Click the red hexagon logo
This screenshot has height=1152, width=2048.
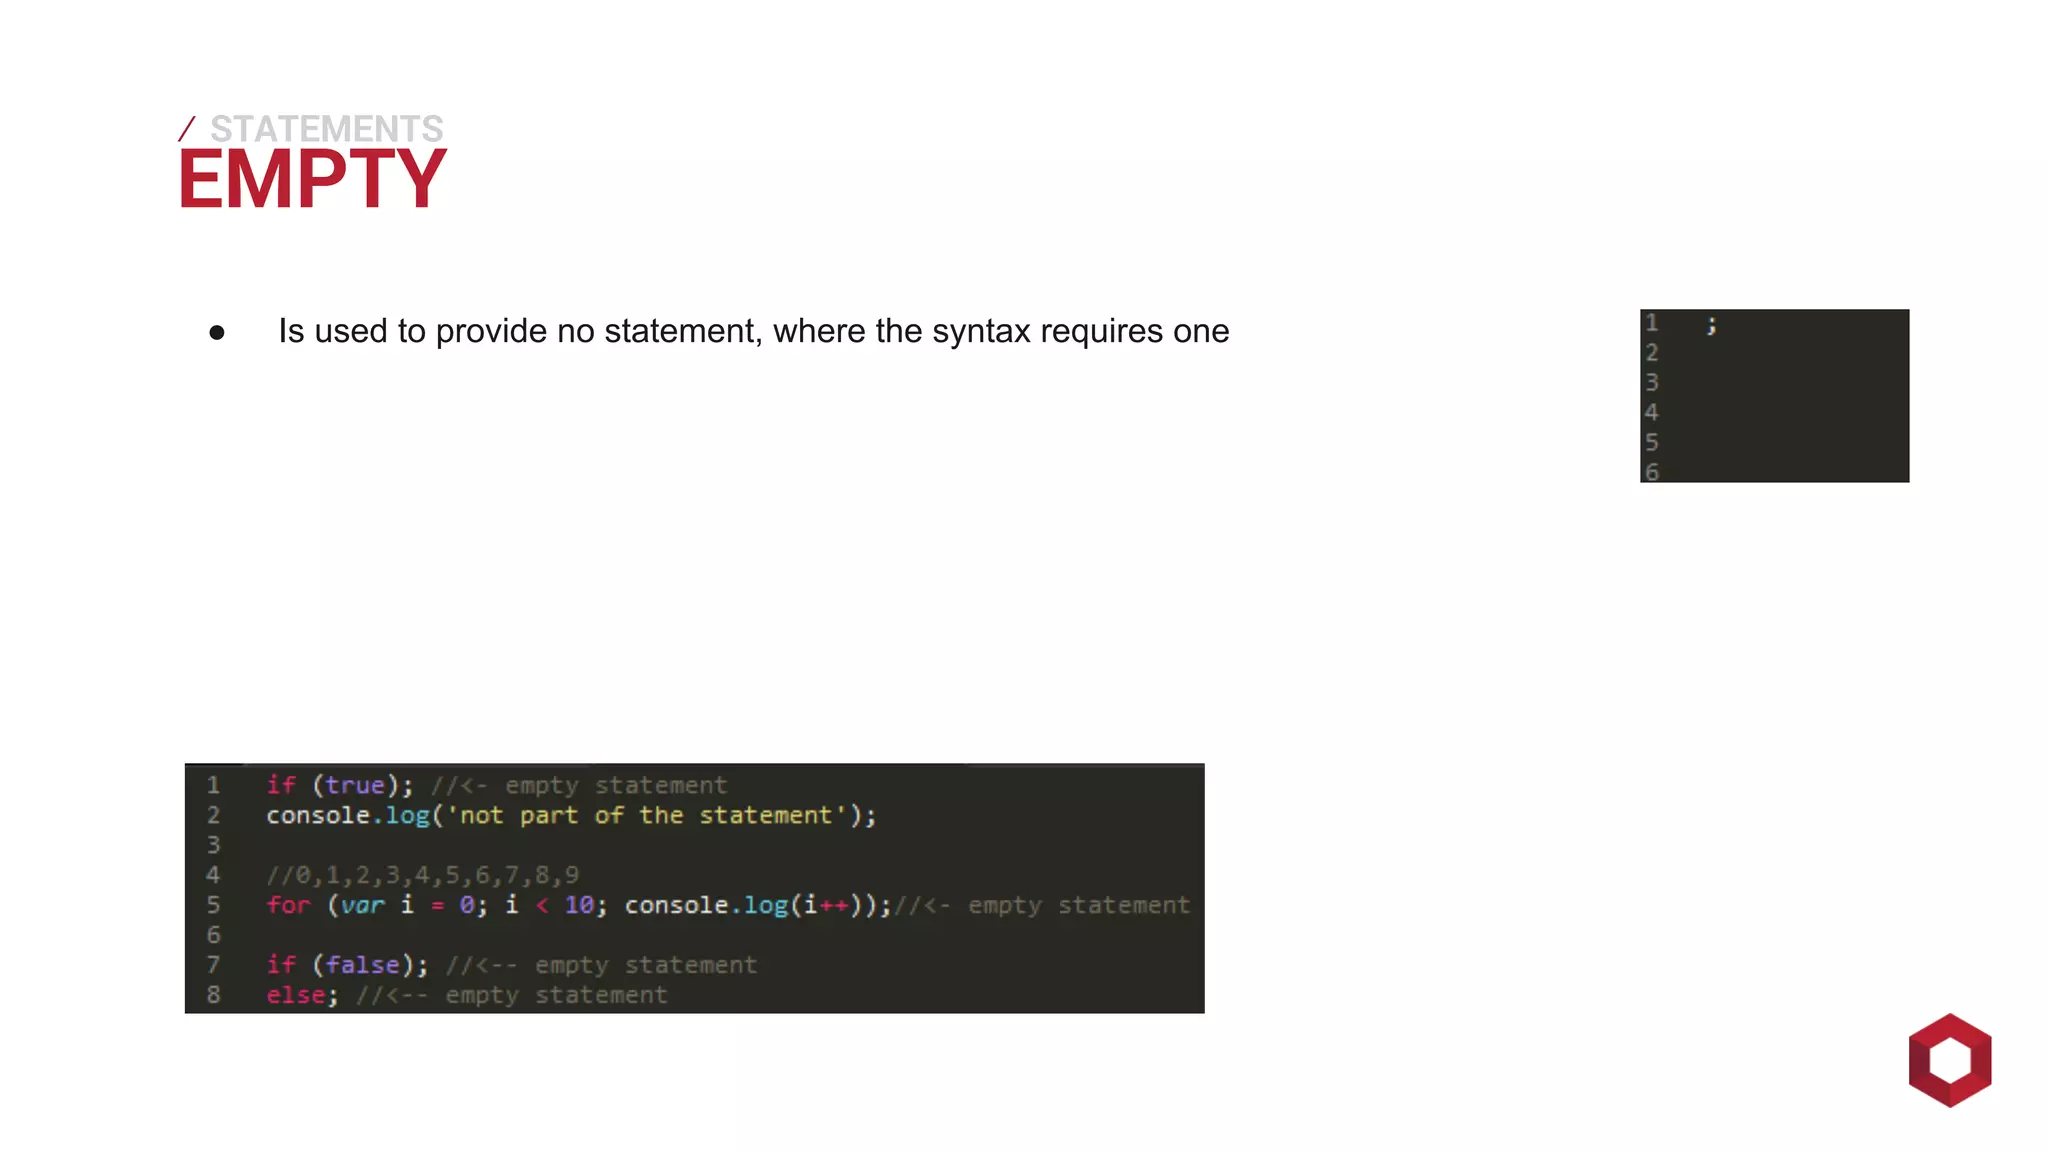click(x=1949, y=1060)
